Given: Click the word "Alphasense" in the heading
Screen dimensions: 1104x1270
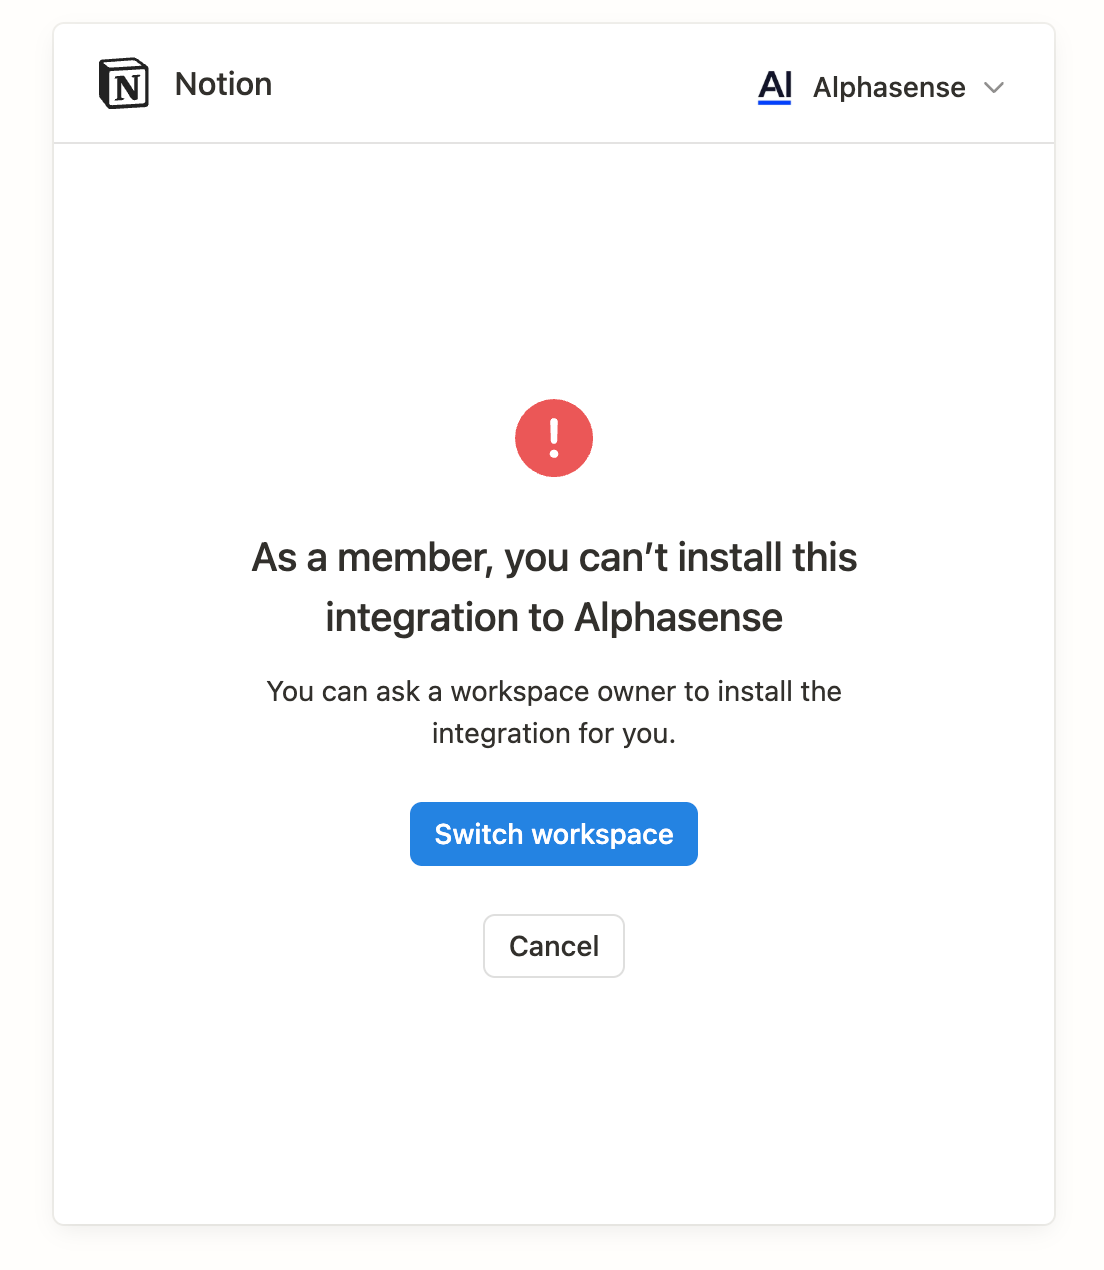Looking at the screenshot, I should click(x=679, y=618).
